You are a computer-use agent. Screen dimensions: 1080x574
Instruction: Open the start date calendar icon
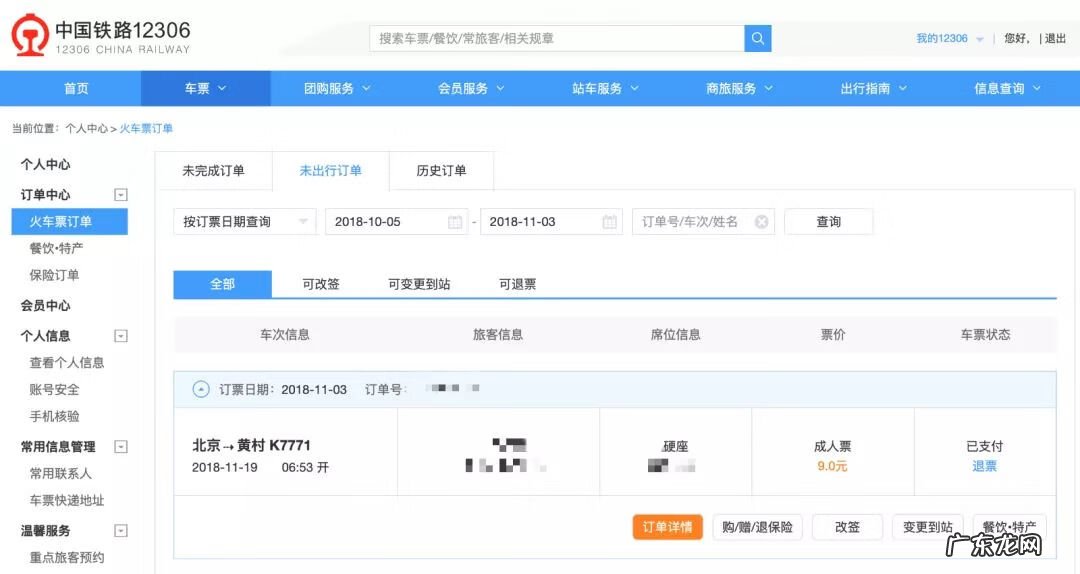[455, 222]
